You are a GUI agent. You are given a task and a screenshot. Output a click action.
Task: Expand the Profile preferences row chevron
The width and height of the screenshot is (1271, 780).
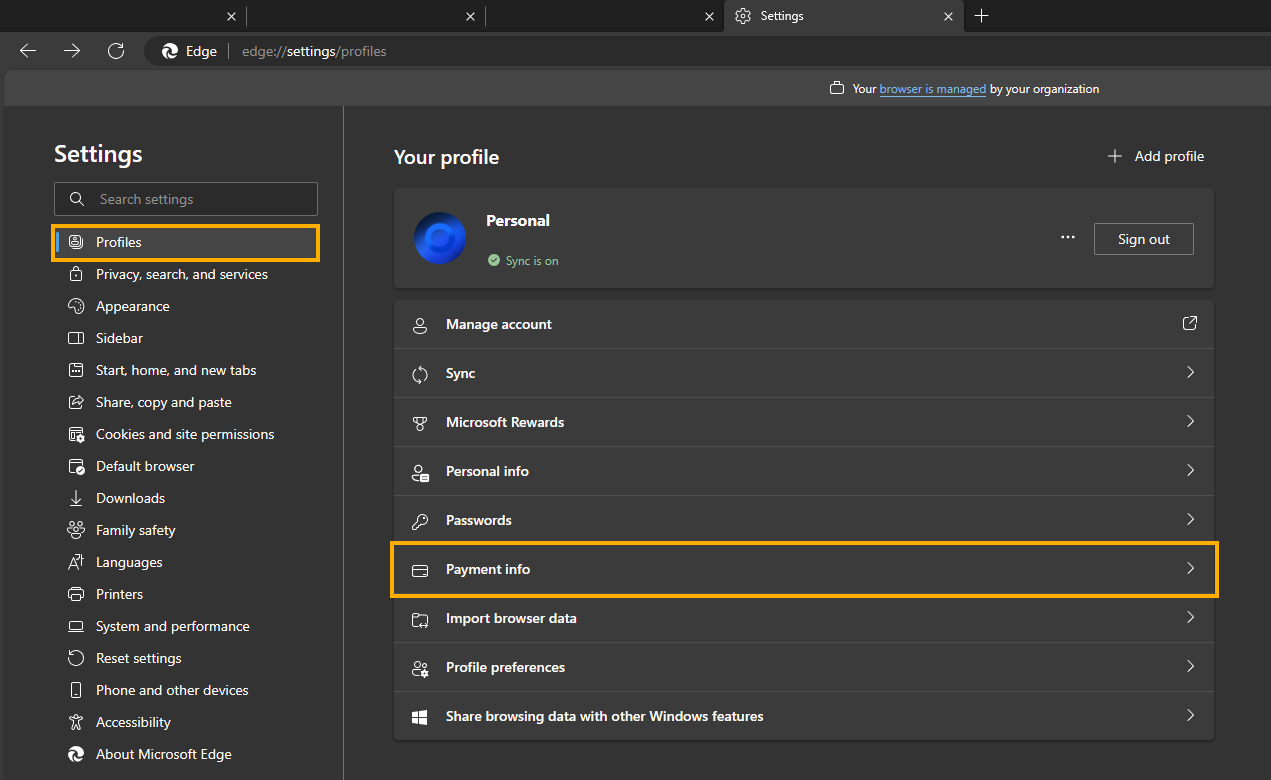point(1190,666)
